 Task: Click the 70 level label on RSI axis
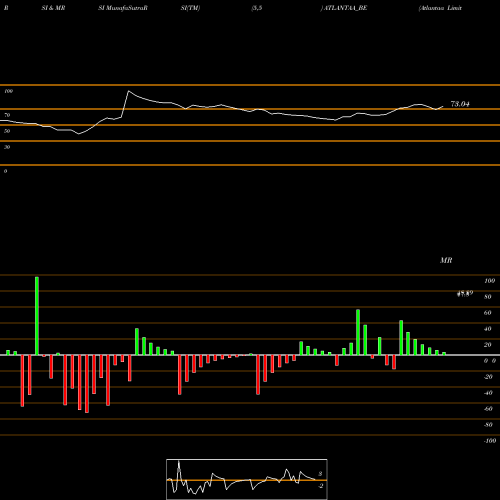tap(7, 115)
